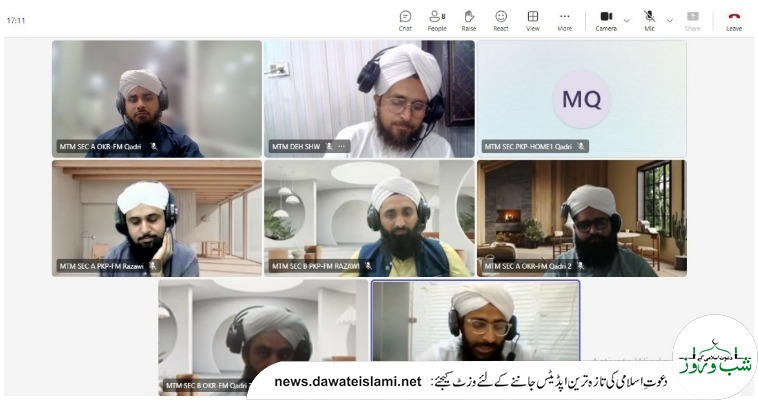Viewport: 758px width, 400px height.
Task: Open the View layout options
Action: click(533, 19)
